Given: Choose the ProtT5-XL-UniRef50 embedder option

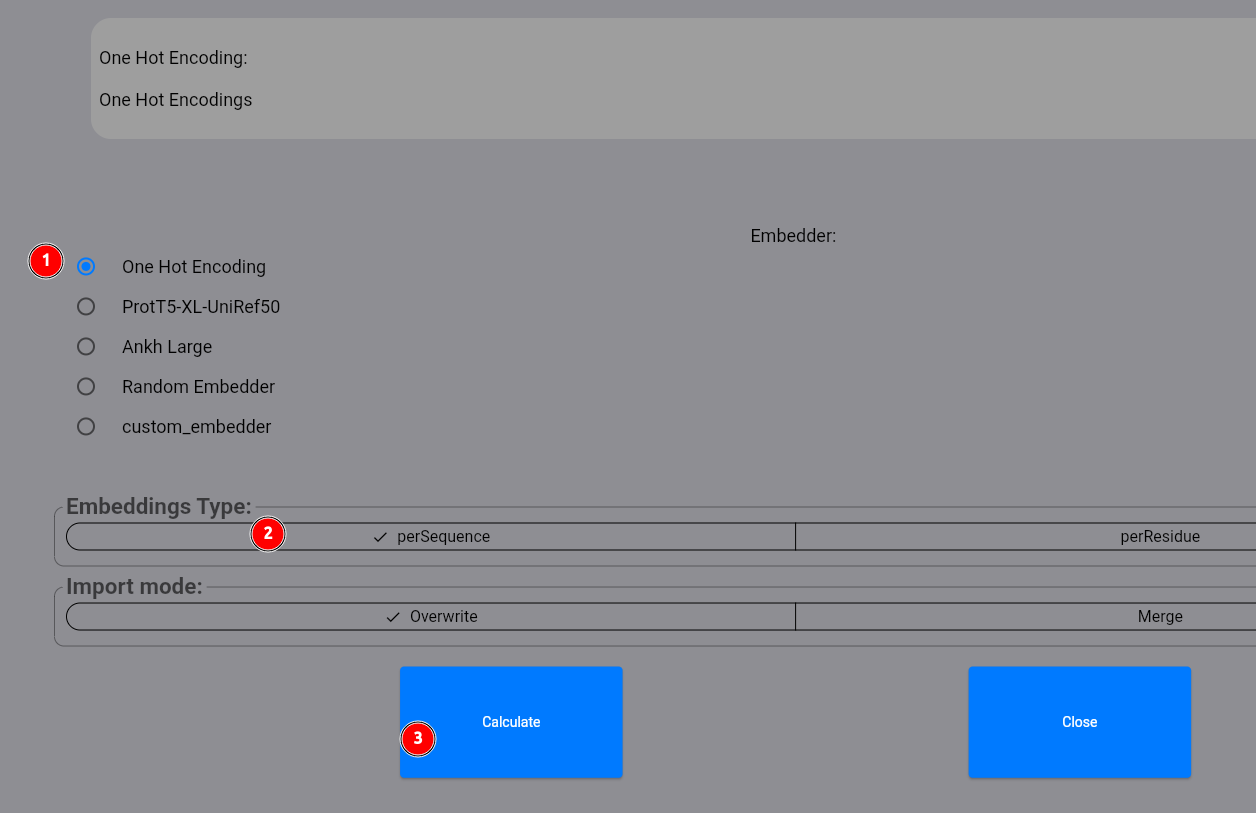Looking at the screenshot, I should click(x=86, y=306).
